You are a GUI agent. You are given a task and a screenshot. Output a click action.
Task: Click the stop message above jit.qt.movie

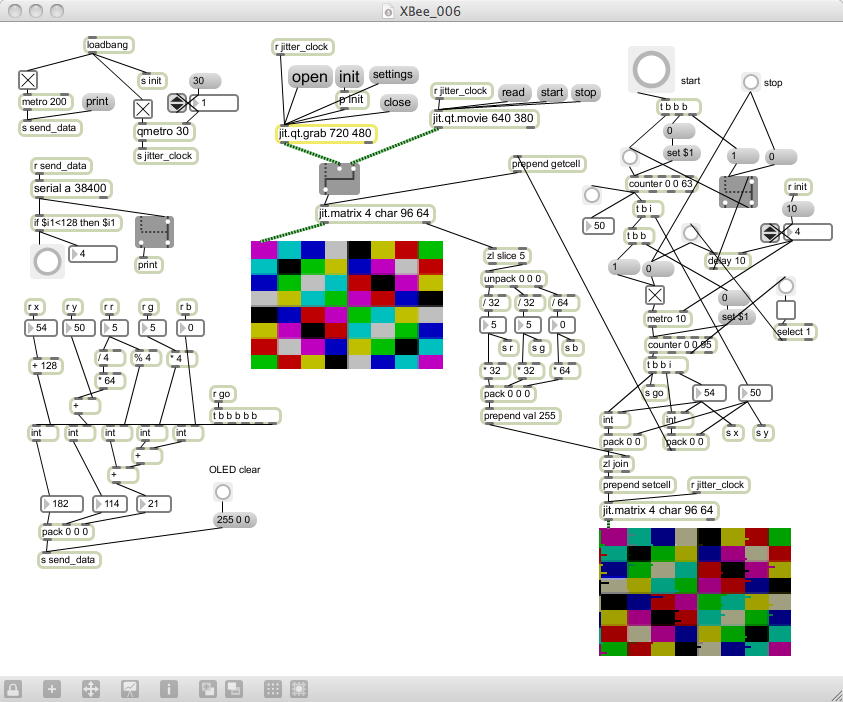pos(585,92)
